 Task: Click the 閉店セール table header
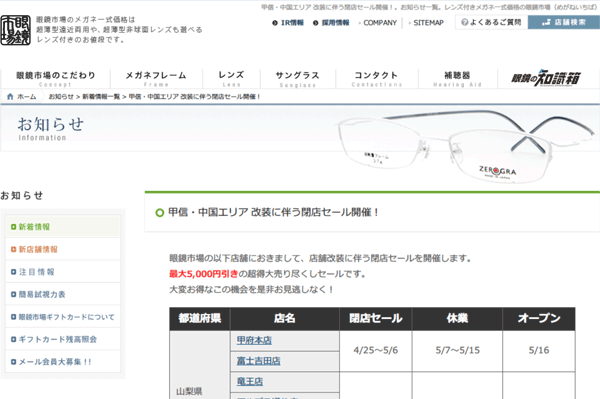coord(375,318)
